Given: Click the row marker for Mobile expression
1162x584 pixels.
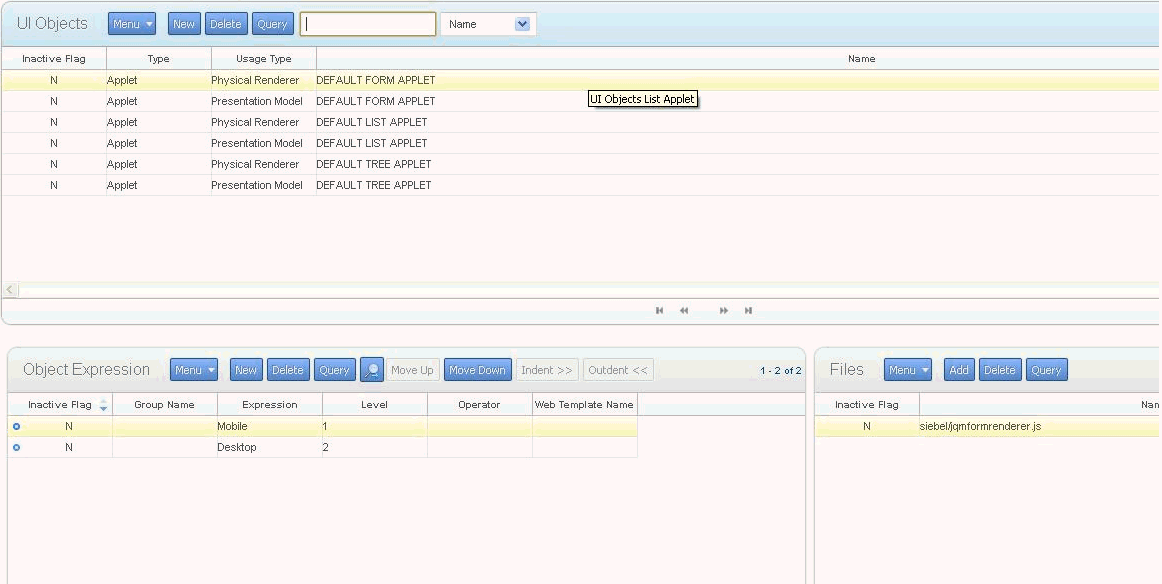Looking at the screenshot, I should pos(16,426).
